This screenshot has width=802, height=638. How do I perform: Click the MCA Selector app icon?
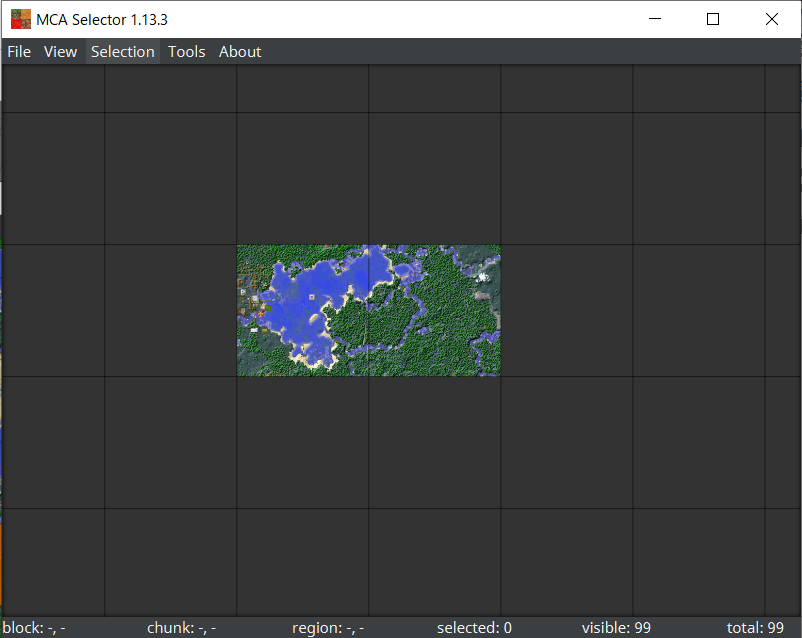[21, 19]
